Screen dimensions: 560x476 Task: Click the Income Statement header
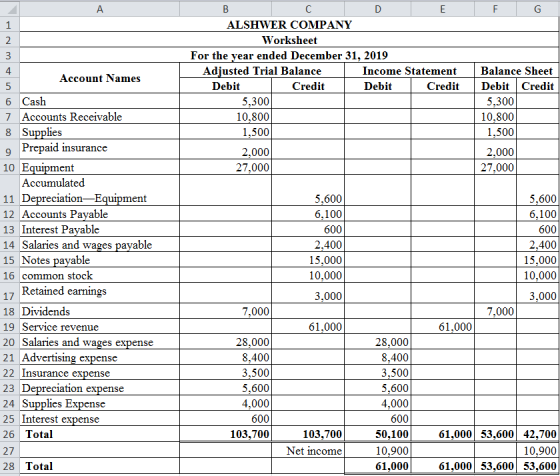click(x=410, y=71)
